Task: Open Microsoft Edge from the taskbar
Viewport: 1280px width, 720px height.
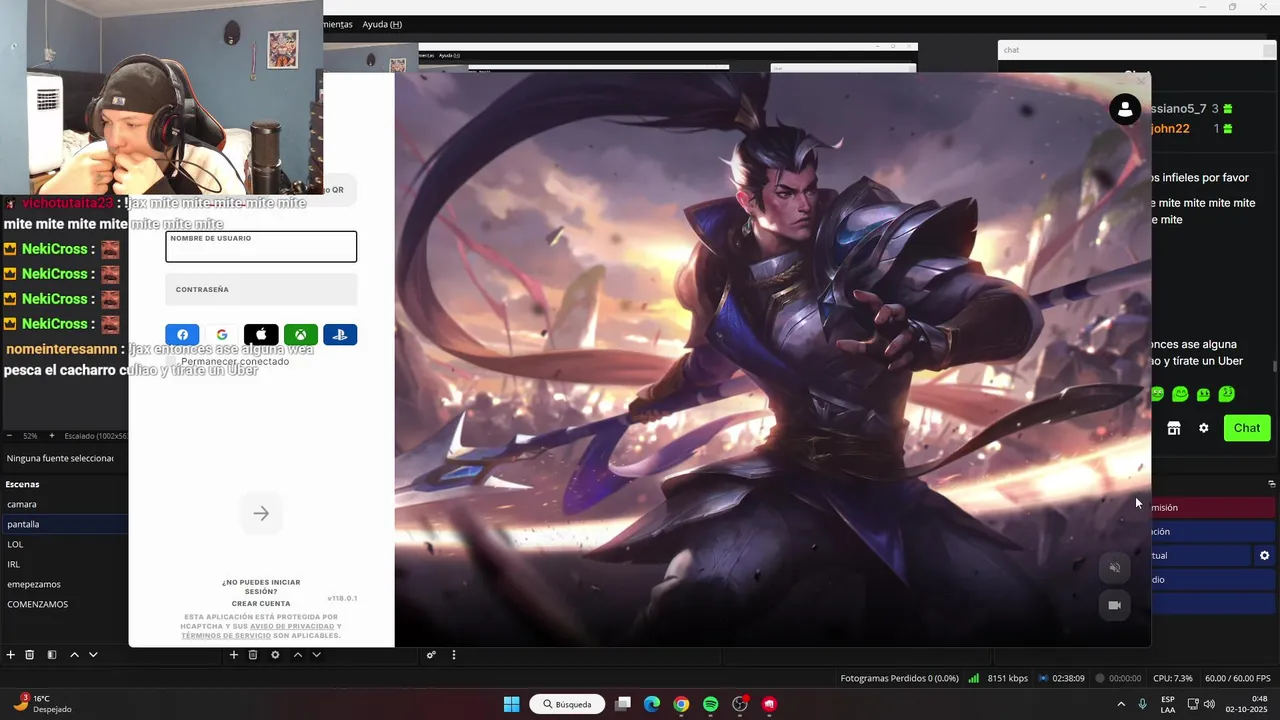Action: point(652,704)
